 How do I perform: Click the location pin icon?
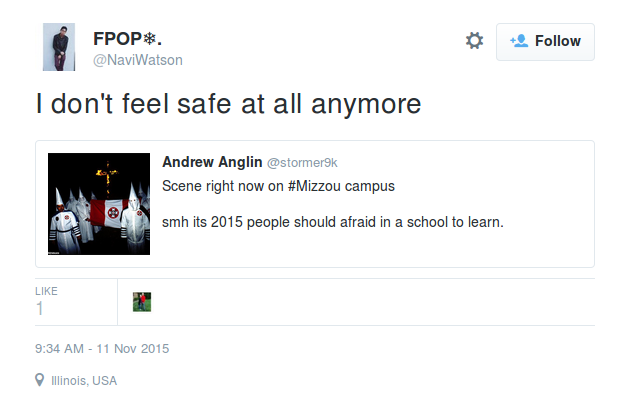[40, 380]
